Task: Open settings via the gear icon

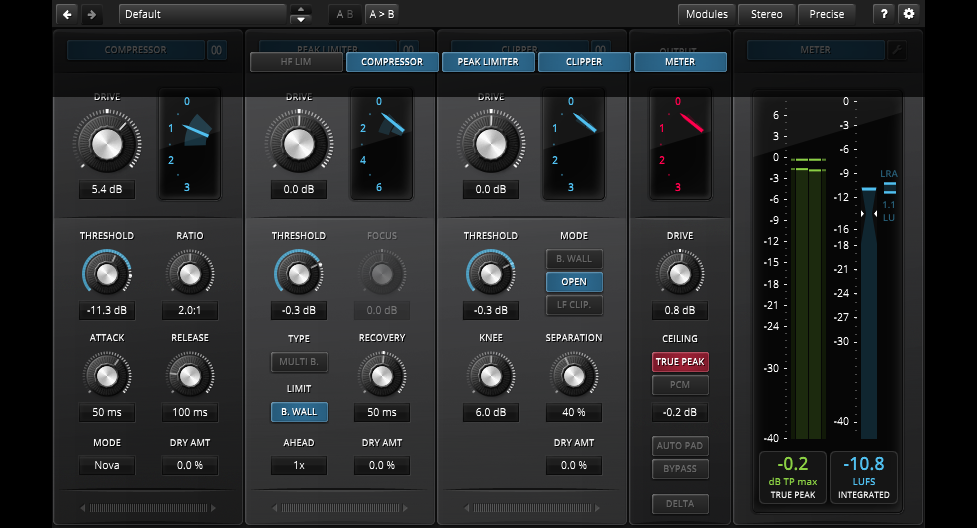Action: coord(908,14)
